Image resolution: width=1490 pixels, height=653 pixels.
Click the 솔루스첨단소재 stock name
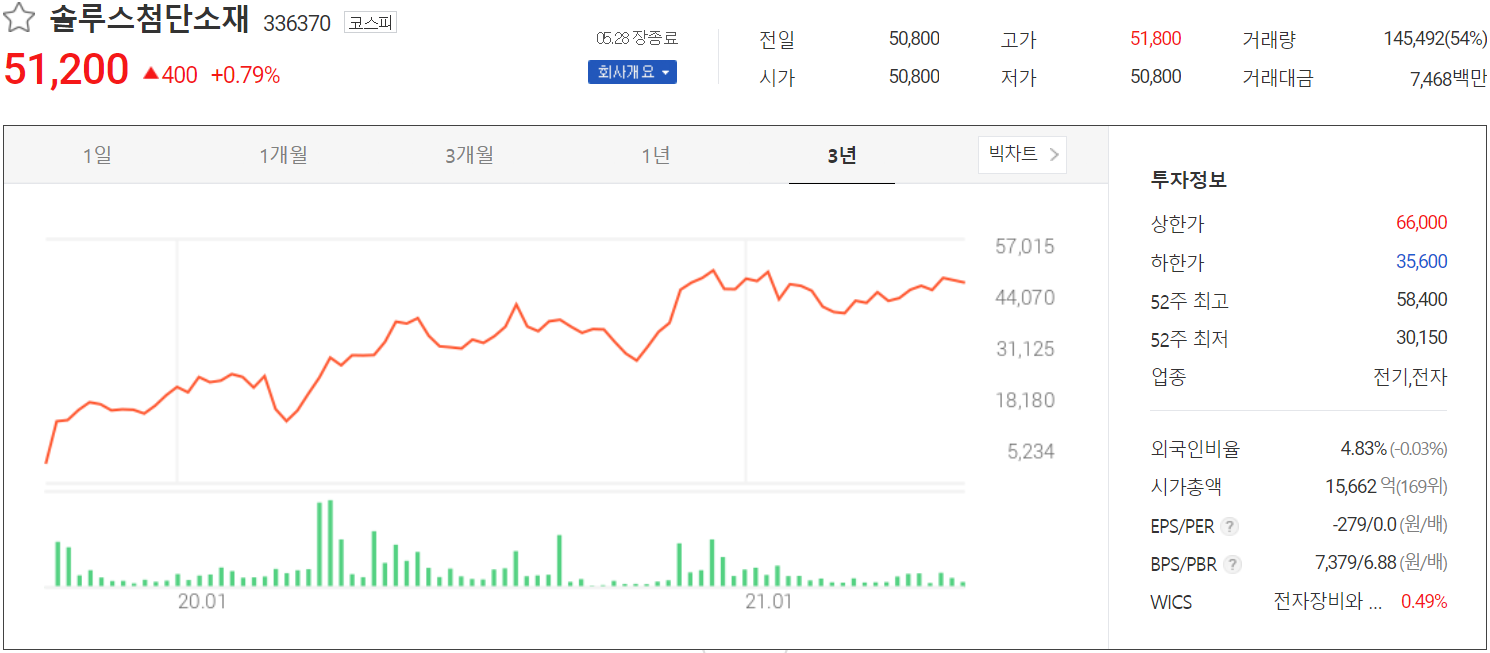[149, 20]
